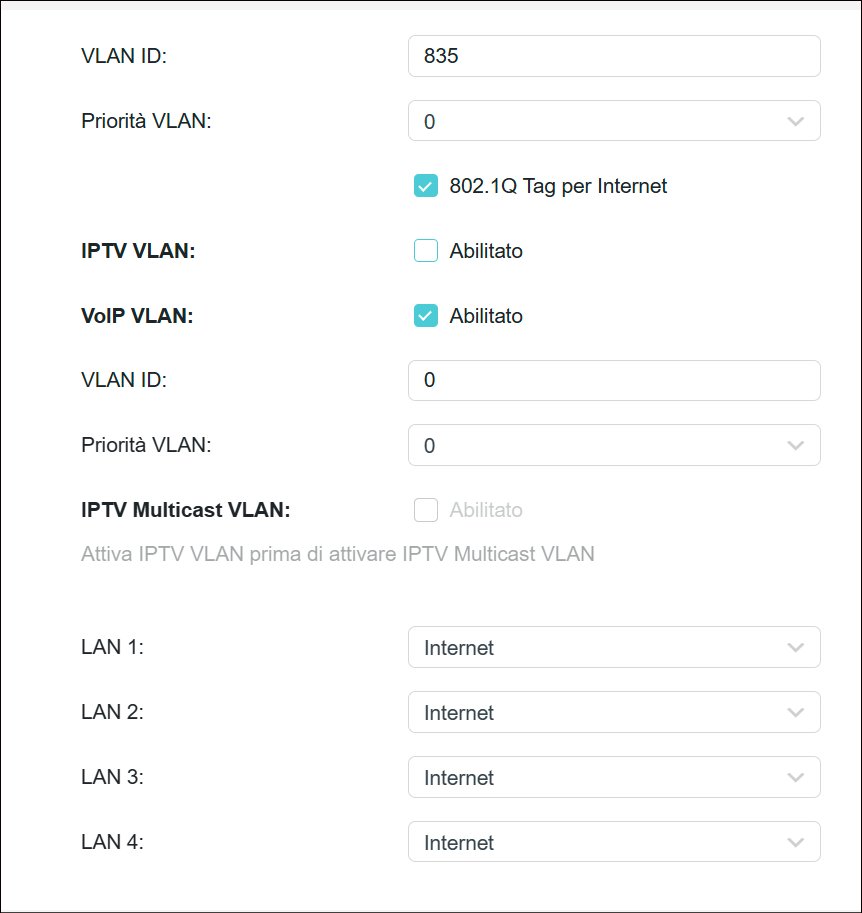
Task: Open the VoIP Priorità VLAN dropdown
Action: [x=614, y=445]
